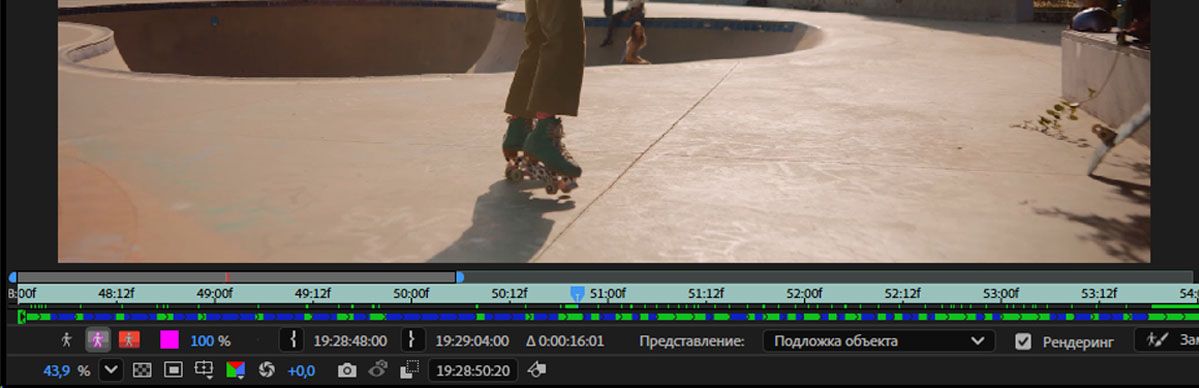Set out point with the right brace button
Screen dimensions: 1199x388
coord(412,340)
